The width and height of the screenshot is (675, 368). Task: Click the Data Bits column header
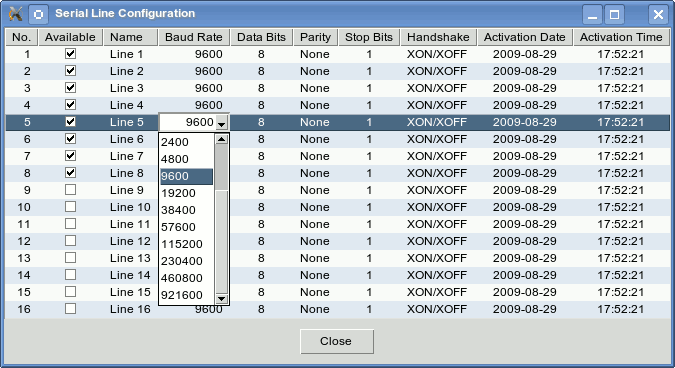[261, 37]
